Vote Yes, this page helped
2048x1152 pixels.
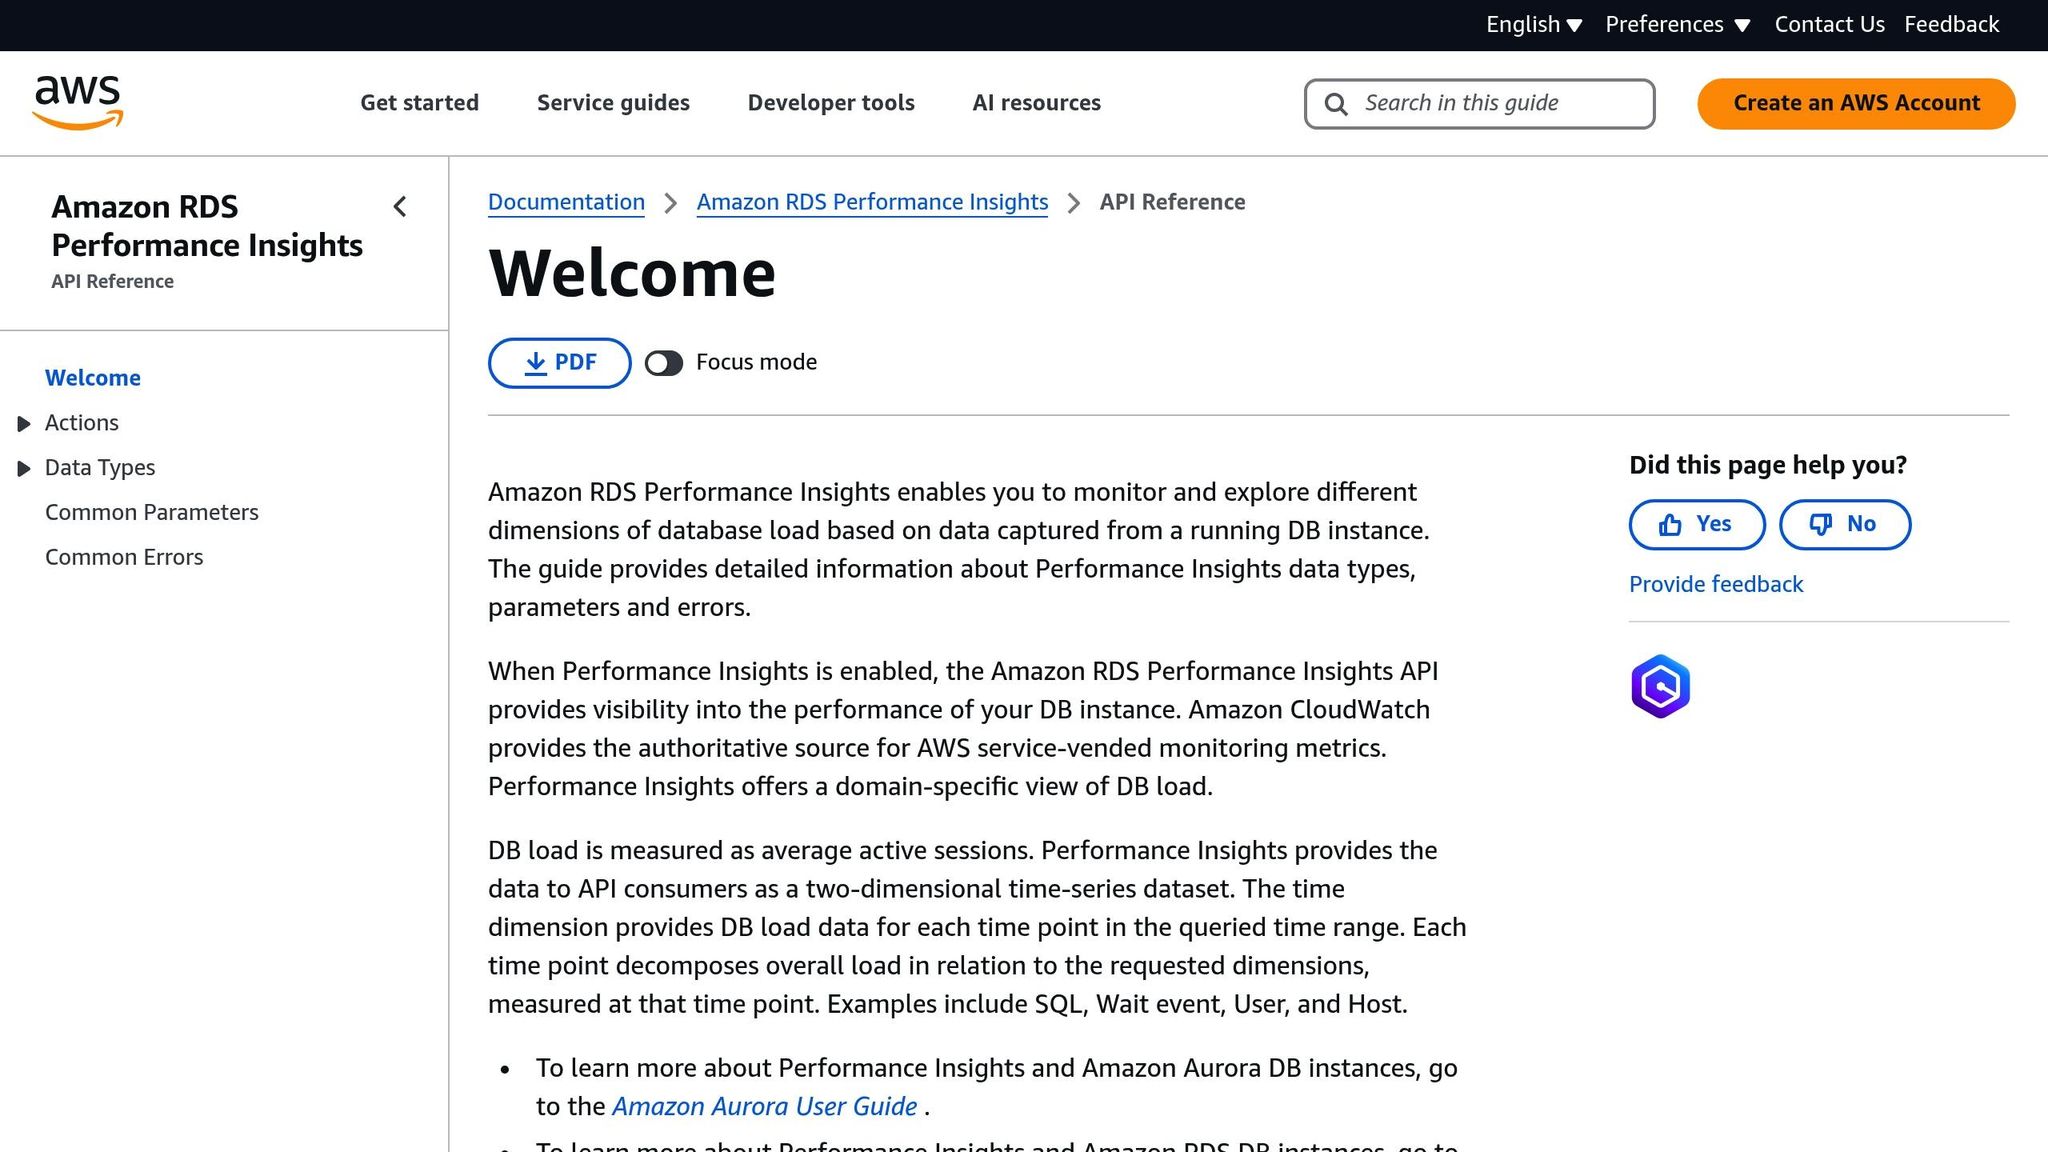[x=1697, y=525]
